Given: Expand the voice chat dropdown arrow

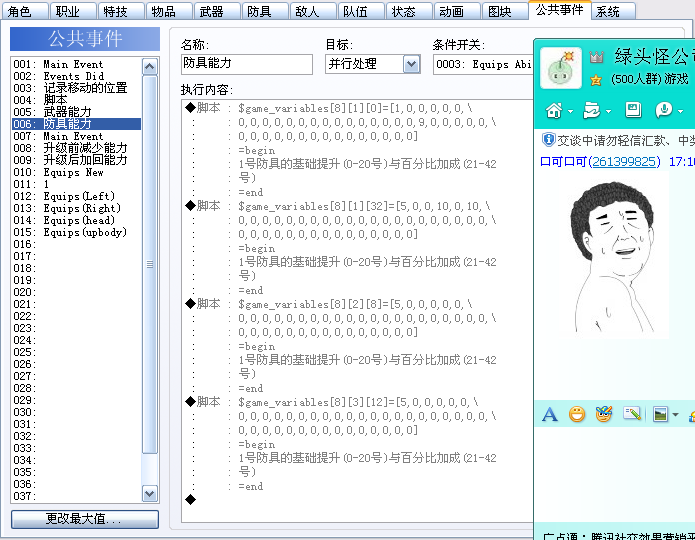Looking at the screenshot, I should (x=680, y=111).
